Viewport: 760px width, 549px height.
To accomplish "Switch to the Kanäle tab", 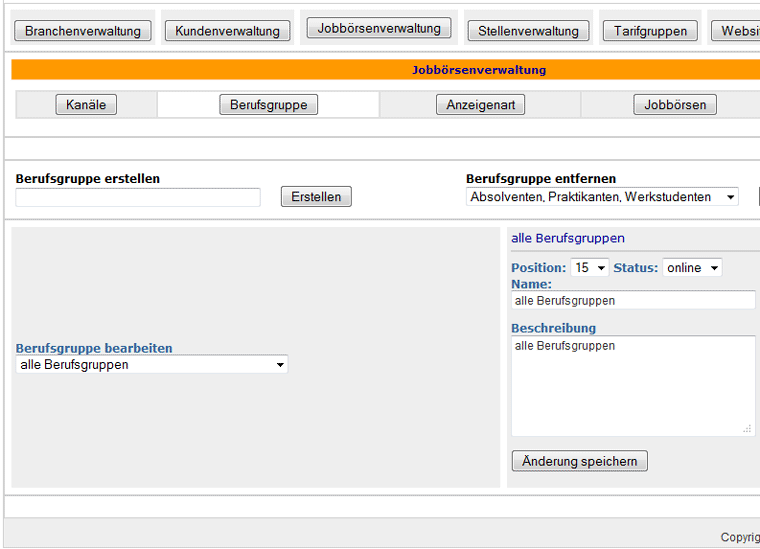I will 86,105.
